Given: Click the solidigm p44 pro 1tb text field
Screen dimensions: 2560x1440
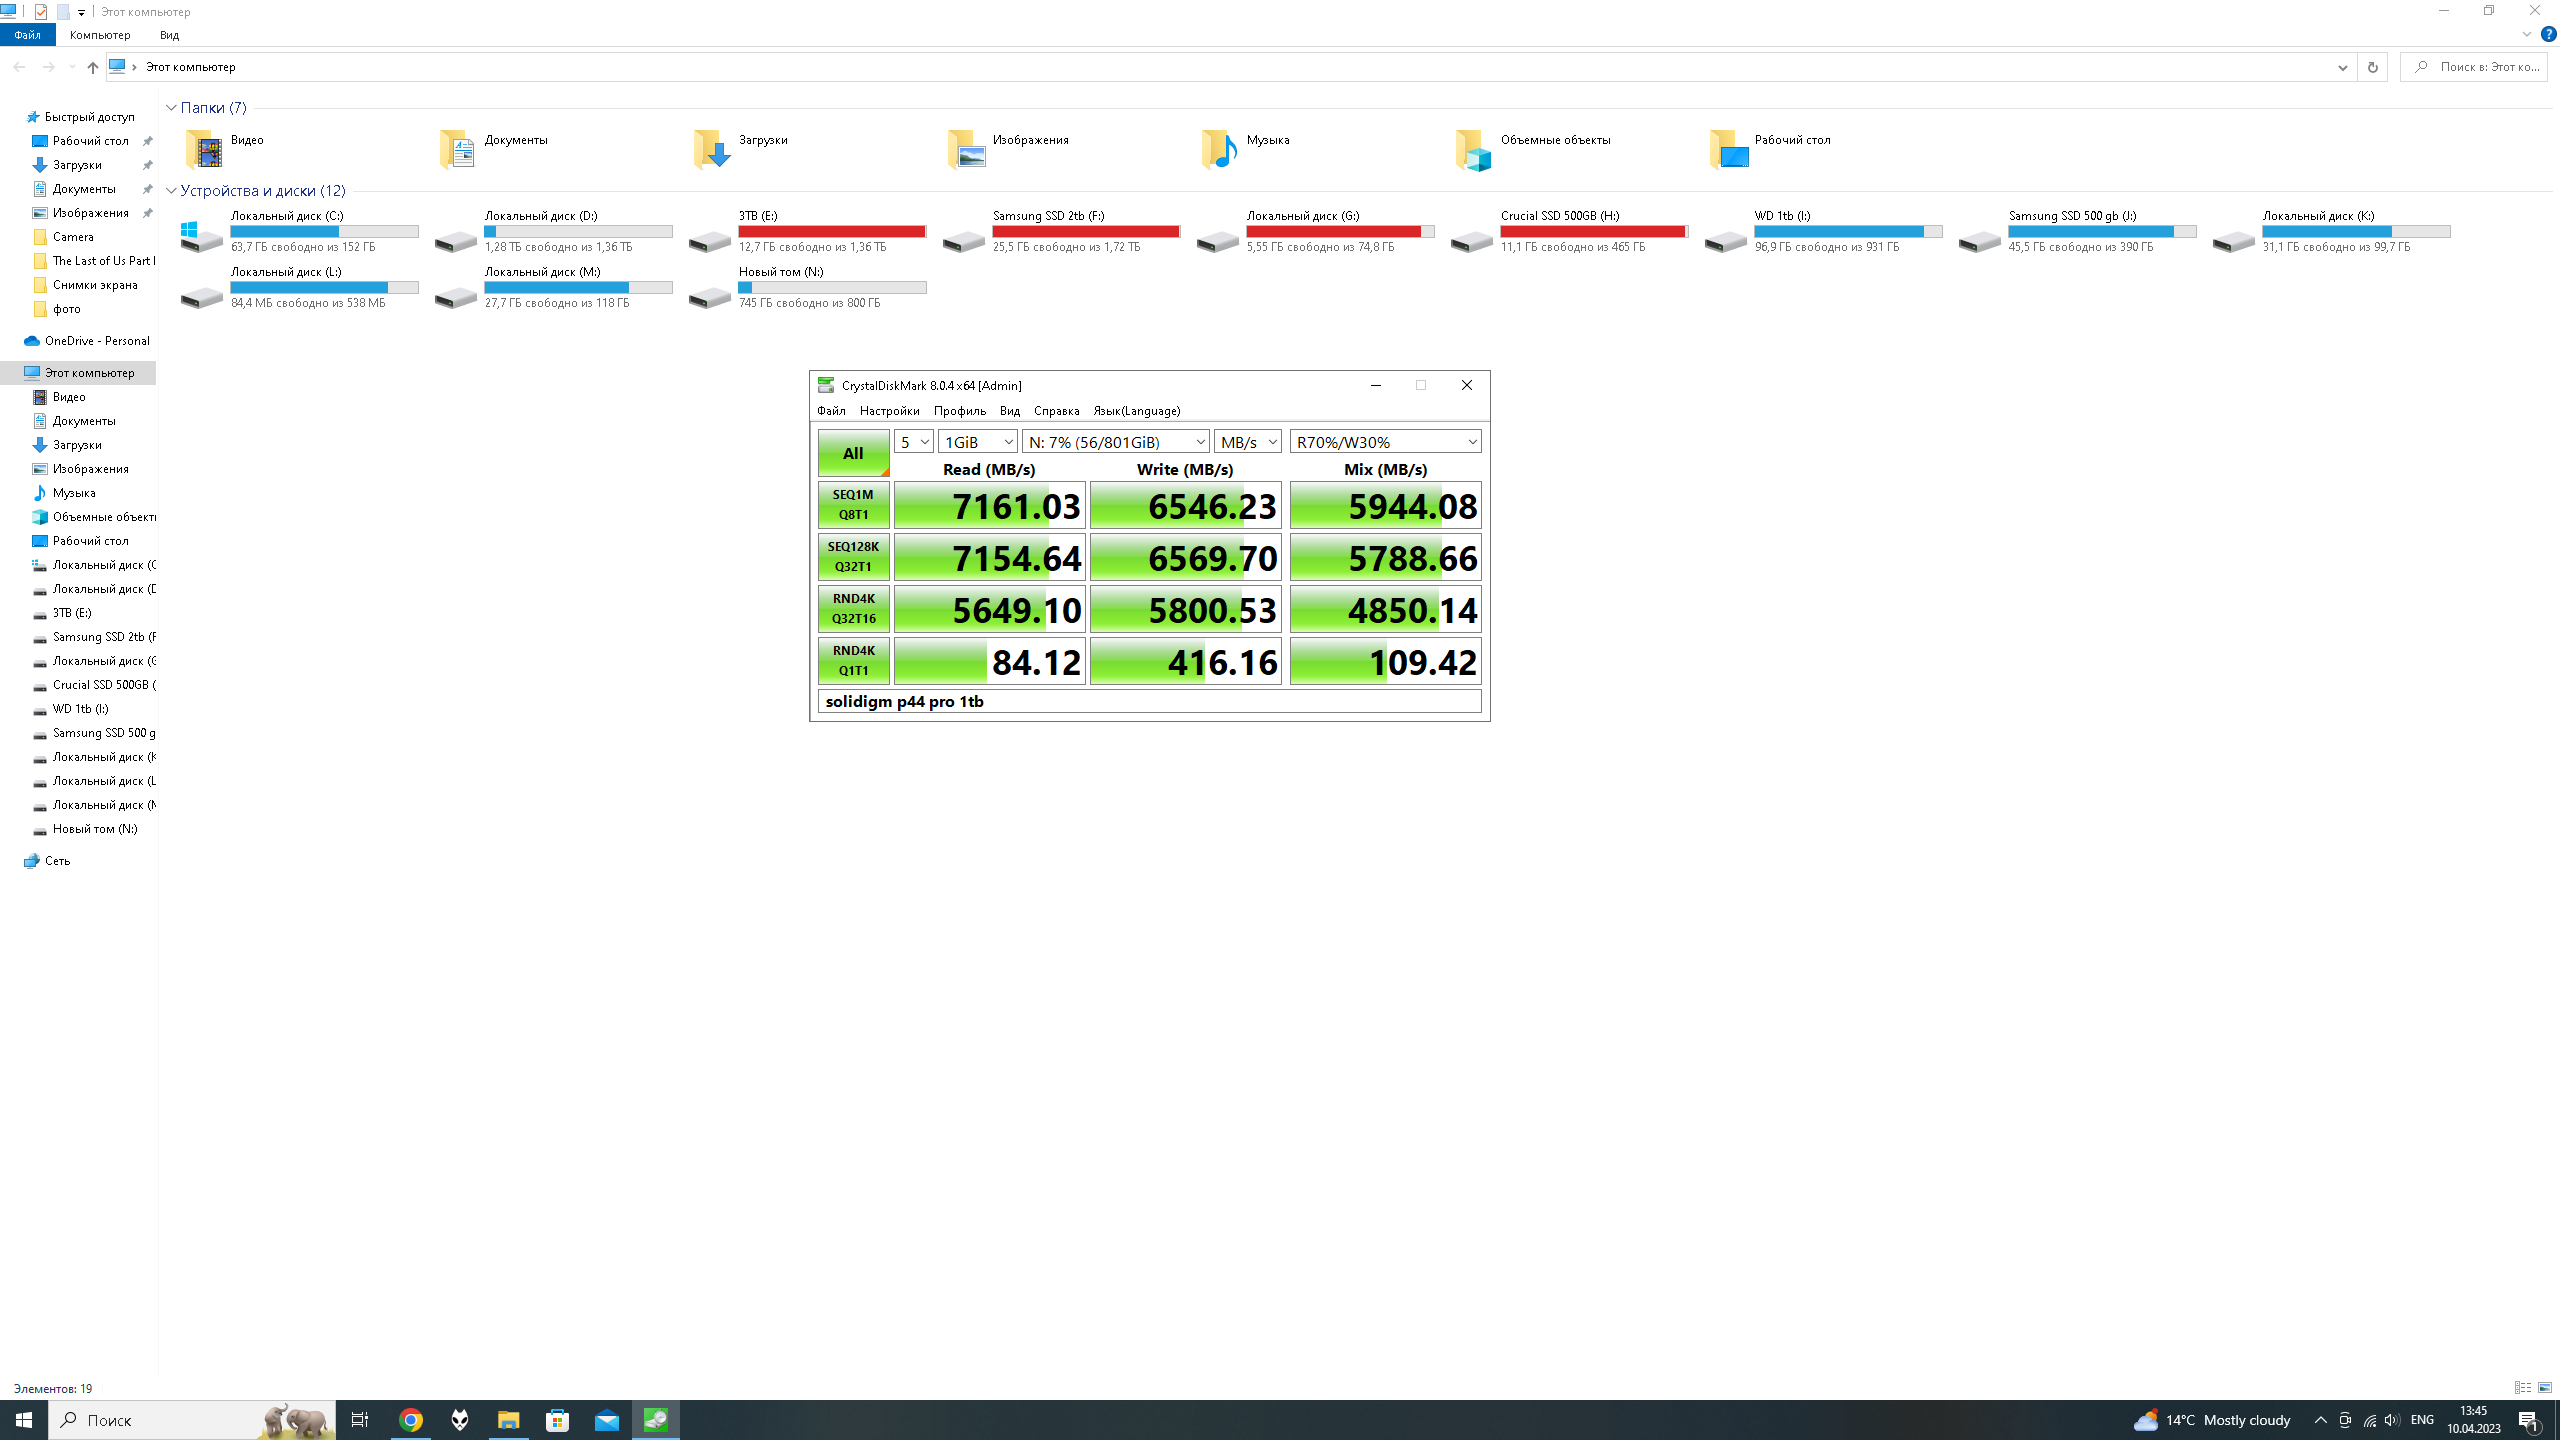Looking at the screenshot, I should (x=1149, y=701).
